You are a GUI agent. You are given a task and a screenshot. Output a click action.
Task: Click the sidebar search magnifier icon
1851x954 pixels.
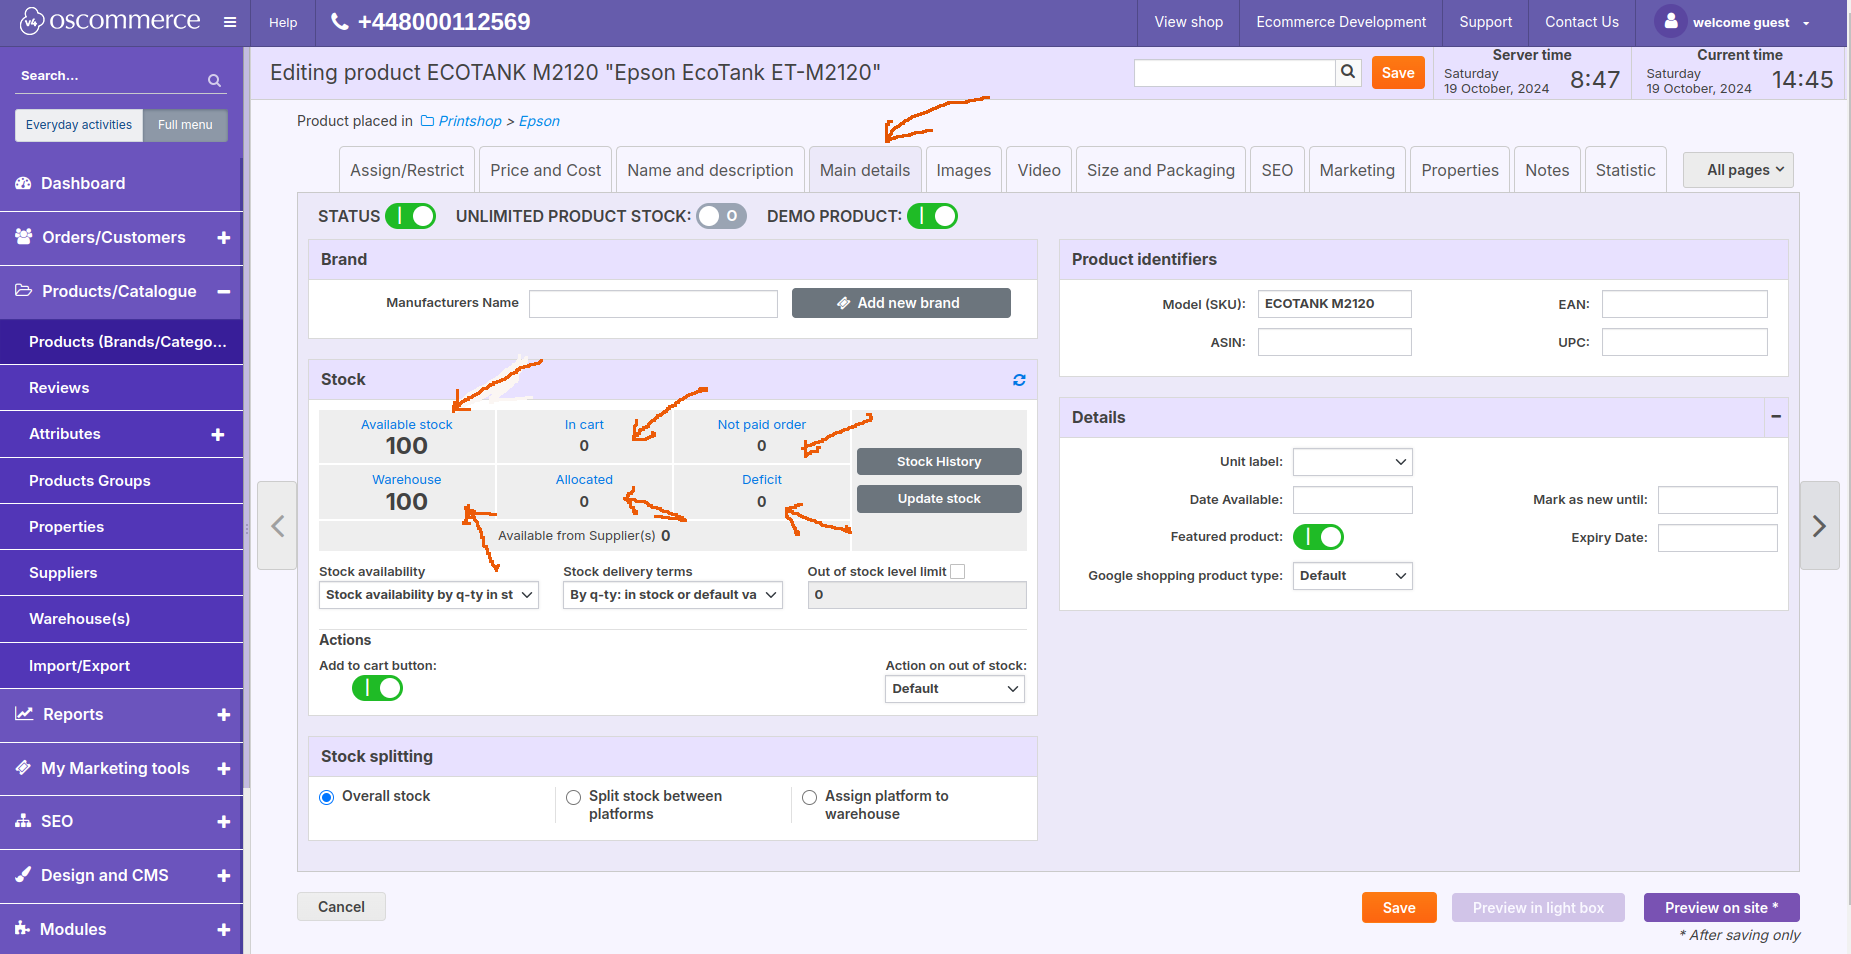(x=214, y=80)
